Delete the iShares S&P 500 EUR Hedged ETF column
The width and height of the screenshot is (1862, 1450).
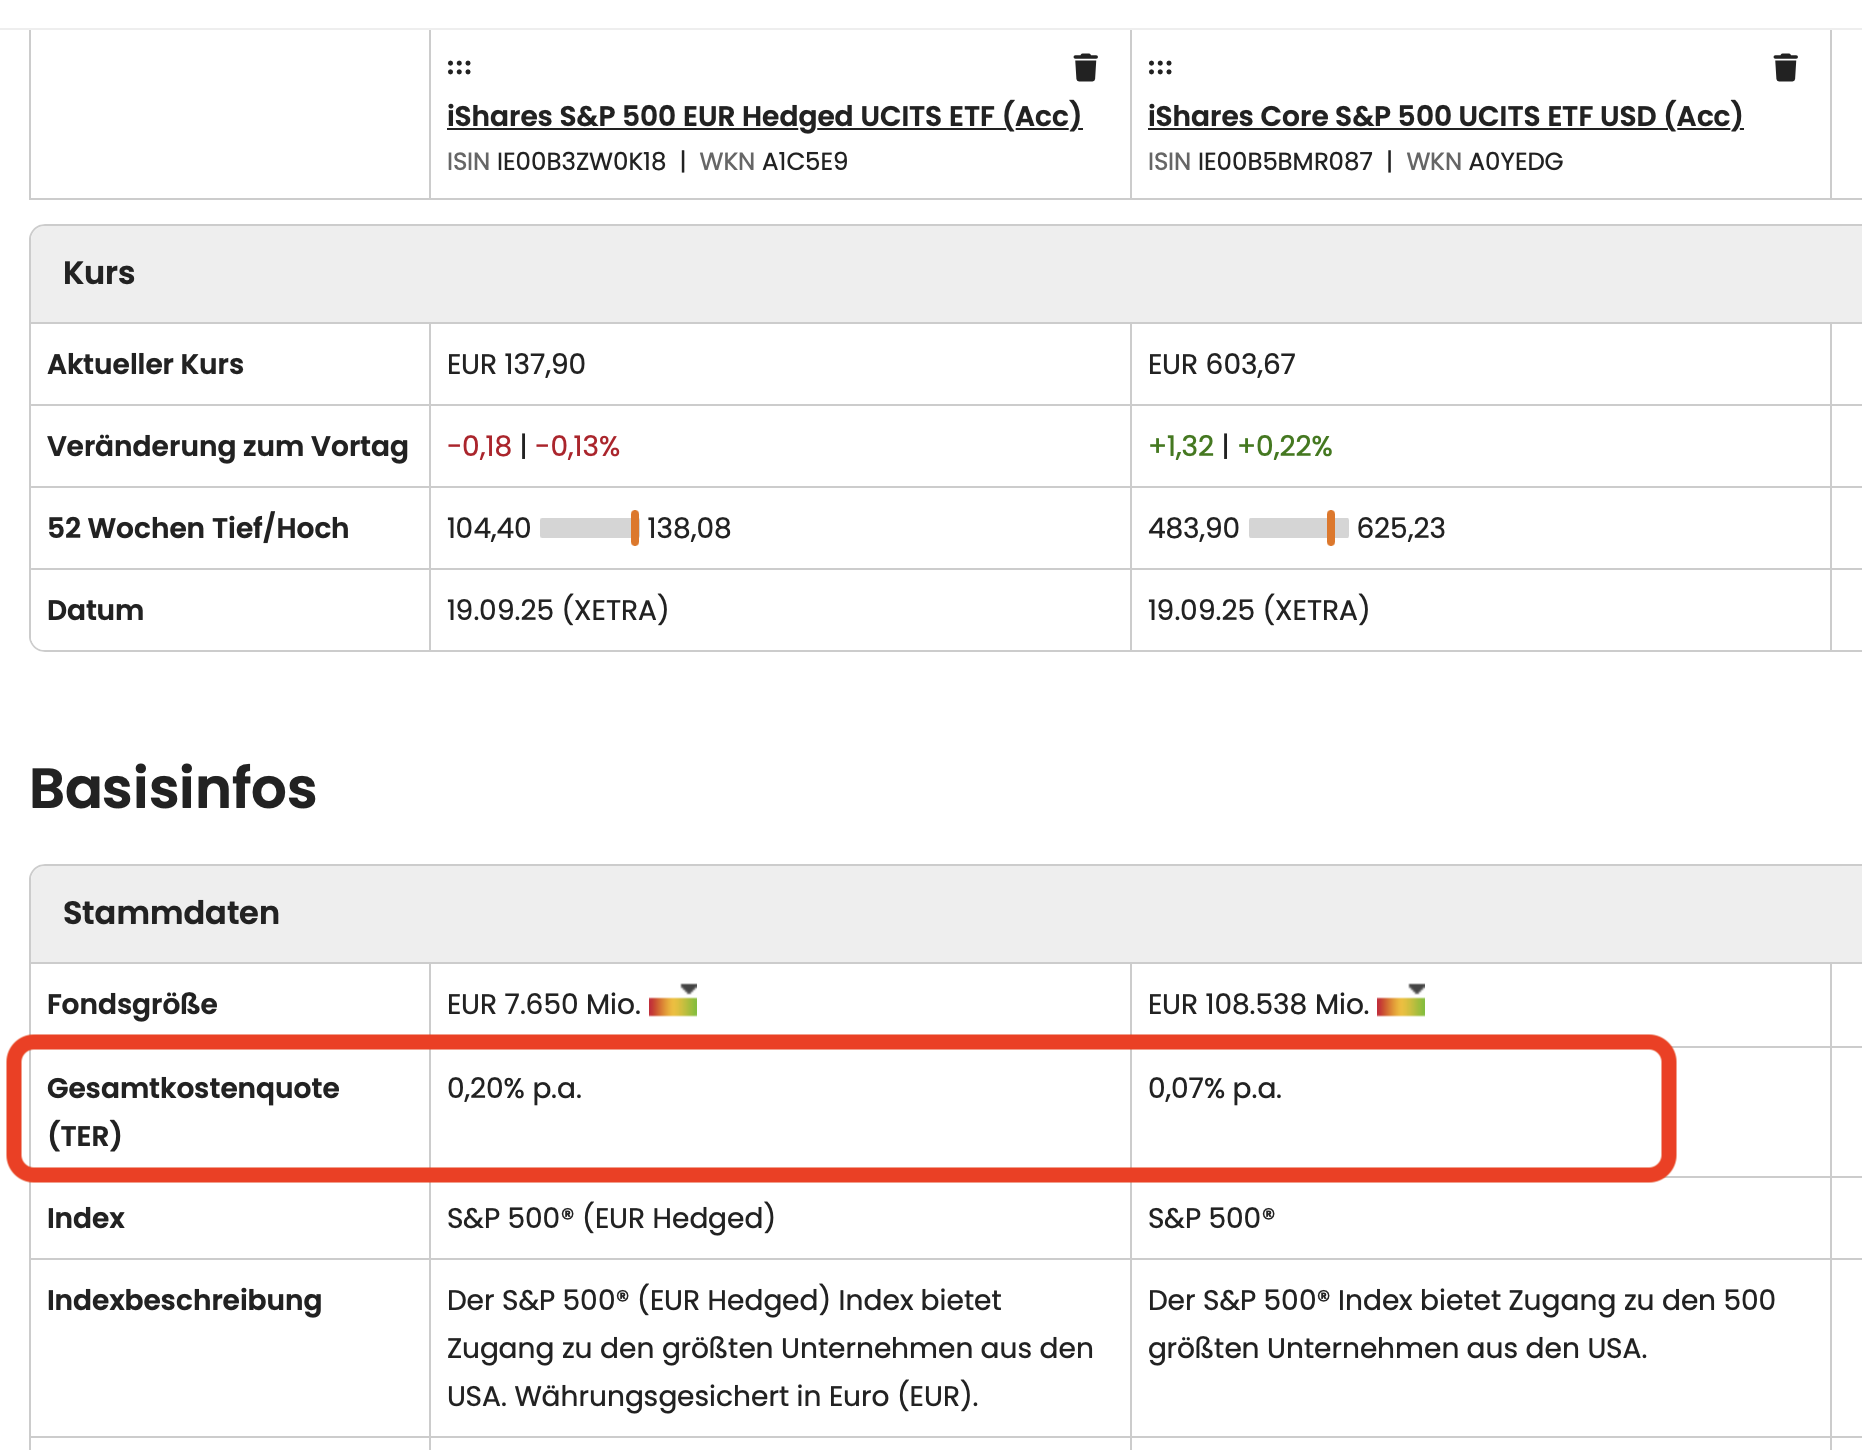pos(1085,68)
